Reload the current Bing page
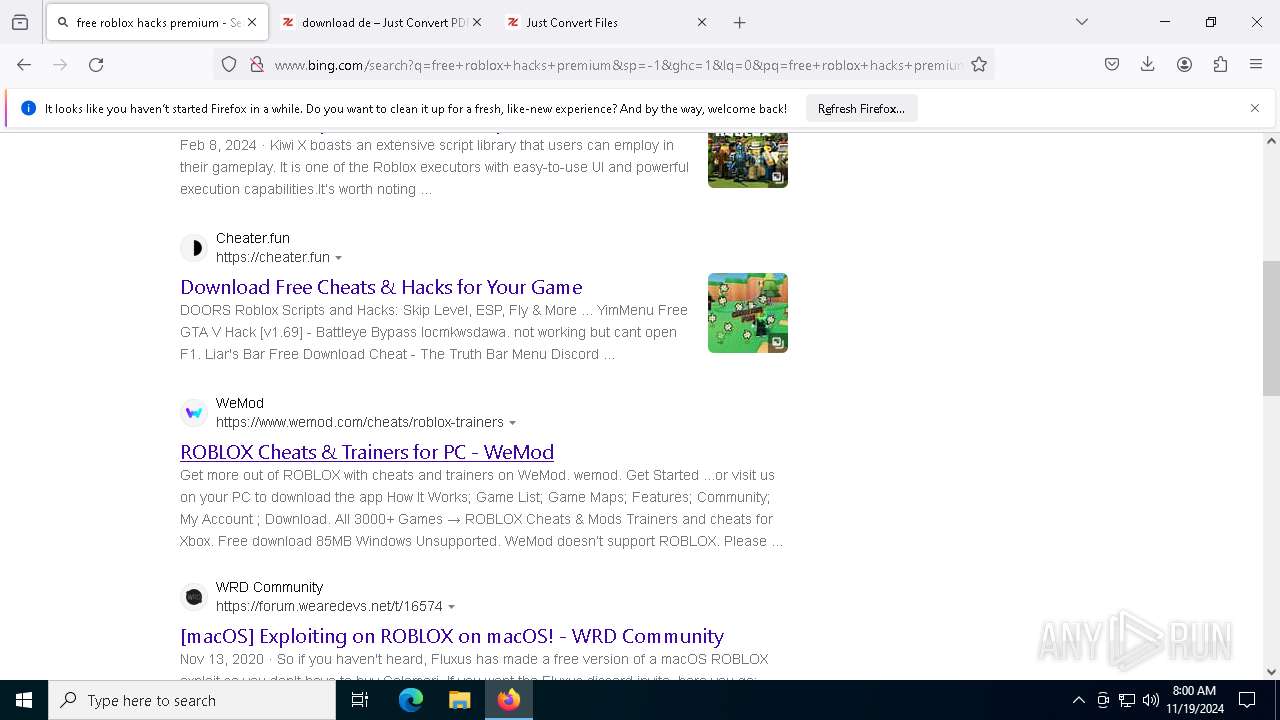The height and width of the screenshot is (720, 1280). coord(96,65)
